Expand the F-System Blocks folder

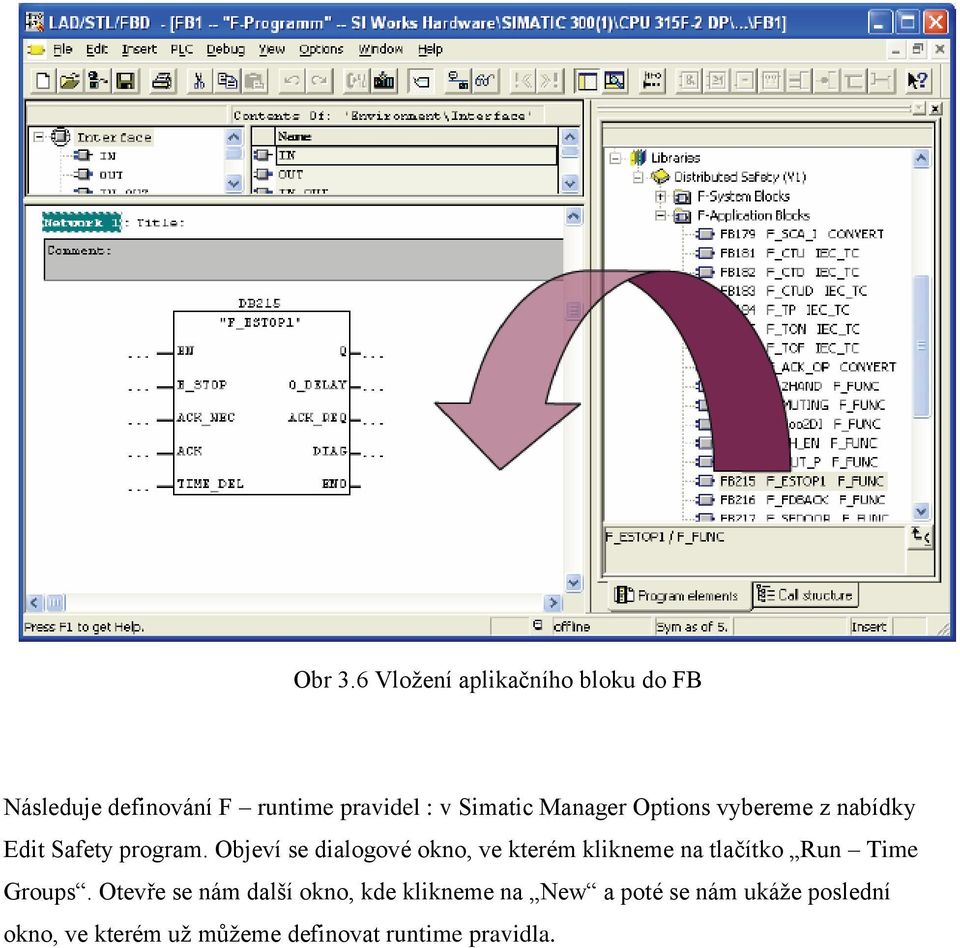660,197
